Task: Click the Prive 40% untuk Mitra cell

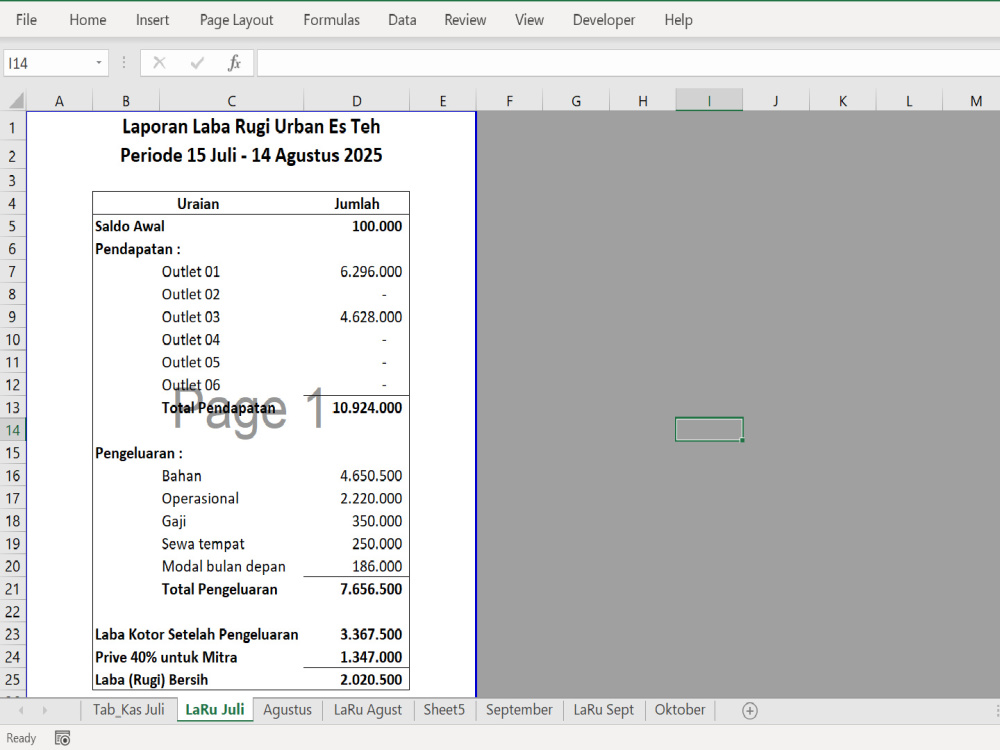Action: pos(166,658)
